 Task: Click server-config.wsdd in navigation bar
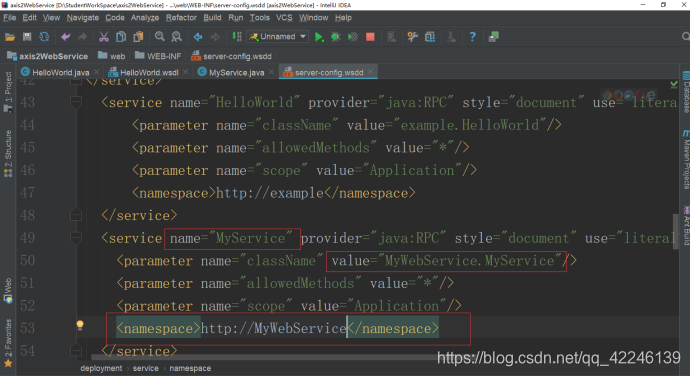[x=231, y=56]
